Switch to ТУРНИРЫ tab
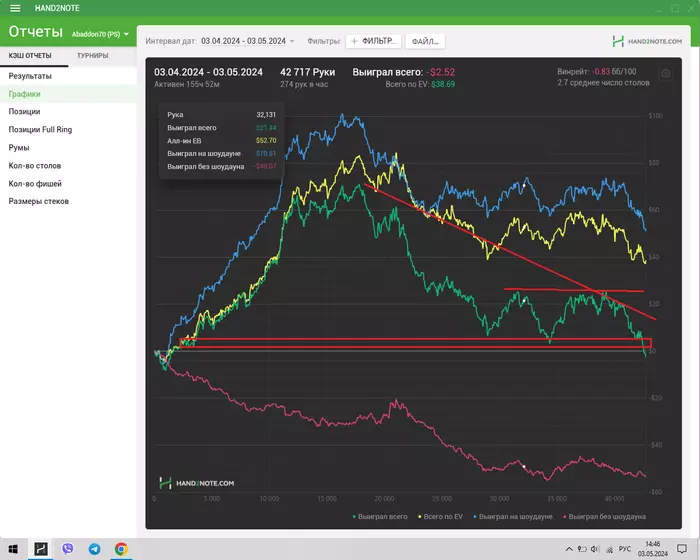This screenshot has height=560, width=700. 92,56
